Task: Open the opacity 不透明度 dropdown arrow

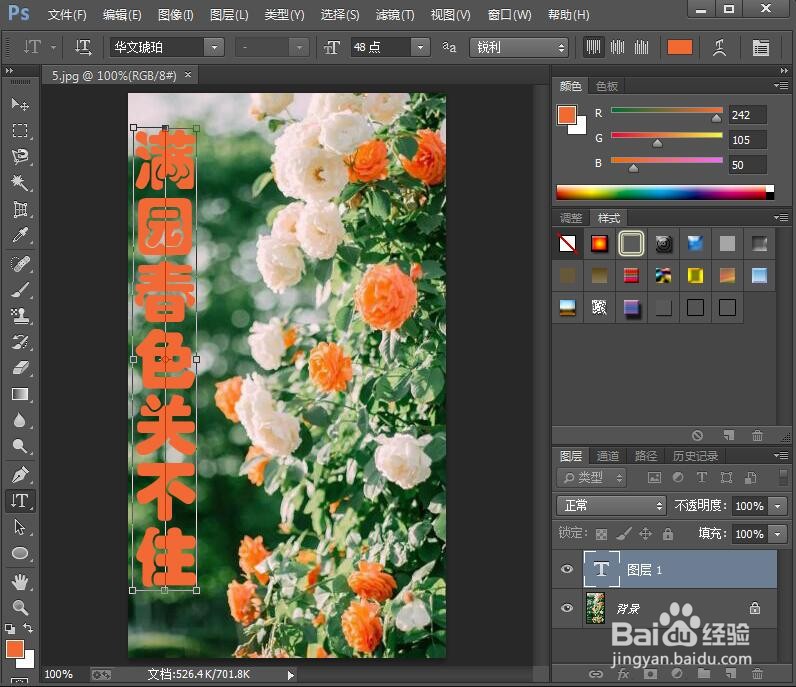Action: pos(778,506)
